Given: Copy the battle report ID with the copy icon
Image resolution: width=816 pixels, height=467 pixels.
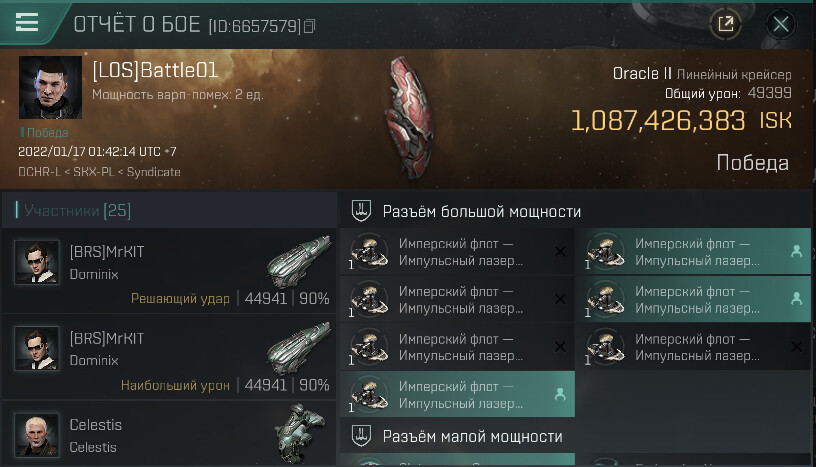Looking at the screenshot, I should coord(310,26).
